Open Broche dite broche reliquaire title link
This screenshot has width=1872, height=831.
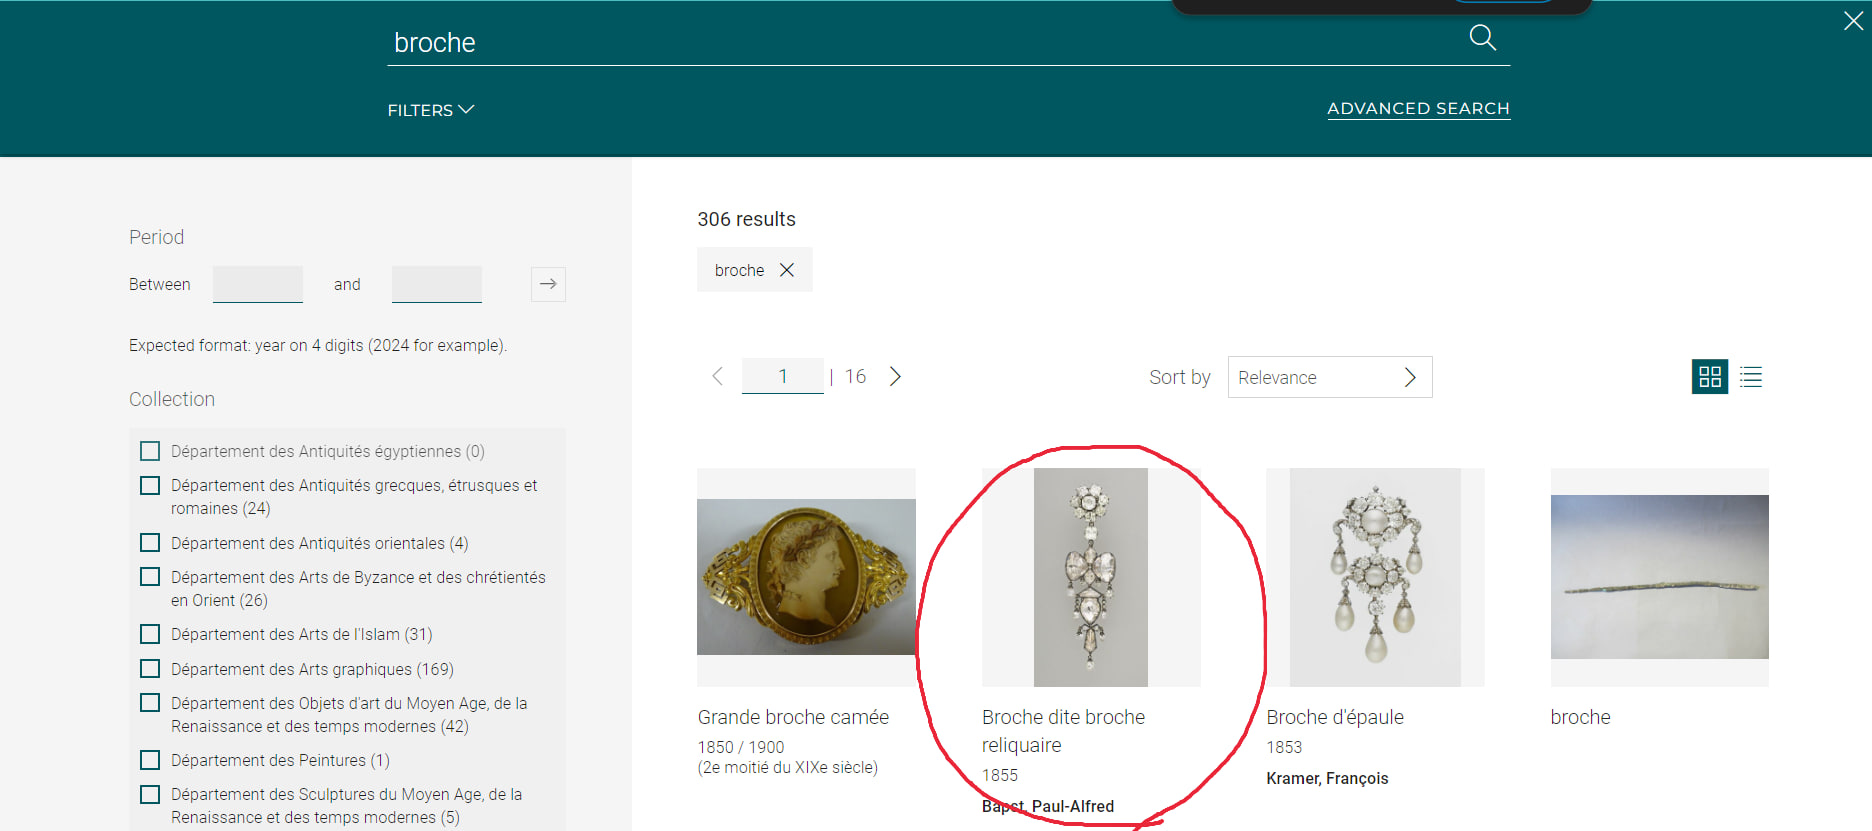tap(1063, 731)
